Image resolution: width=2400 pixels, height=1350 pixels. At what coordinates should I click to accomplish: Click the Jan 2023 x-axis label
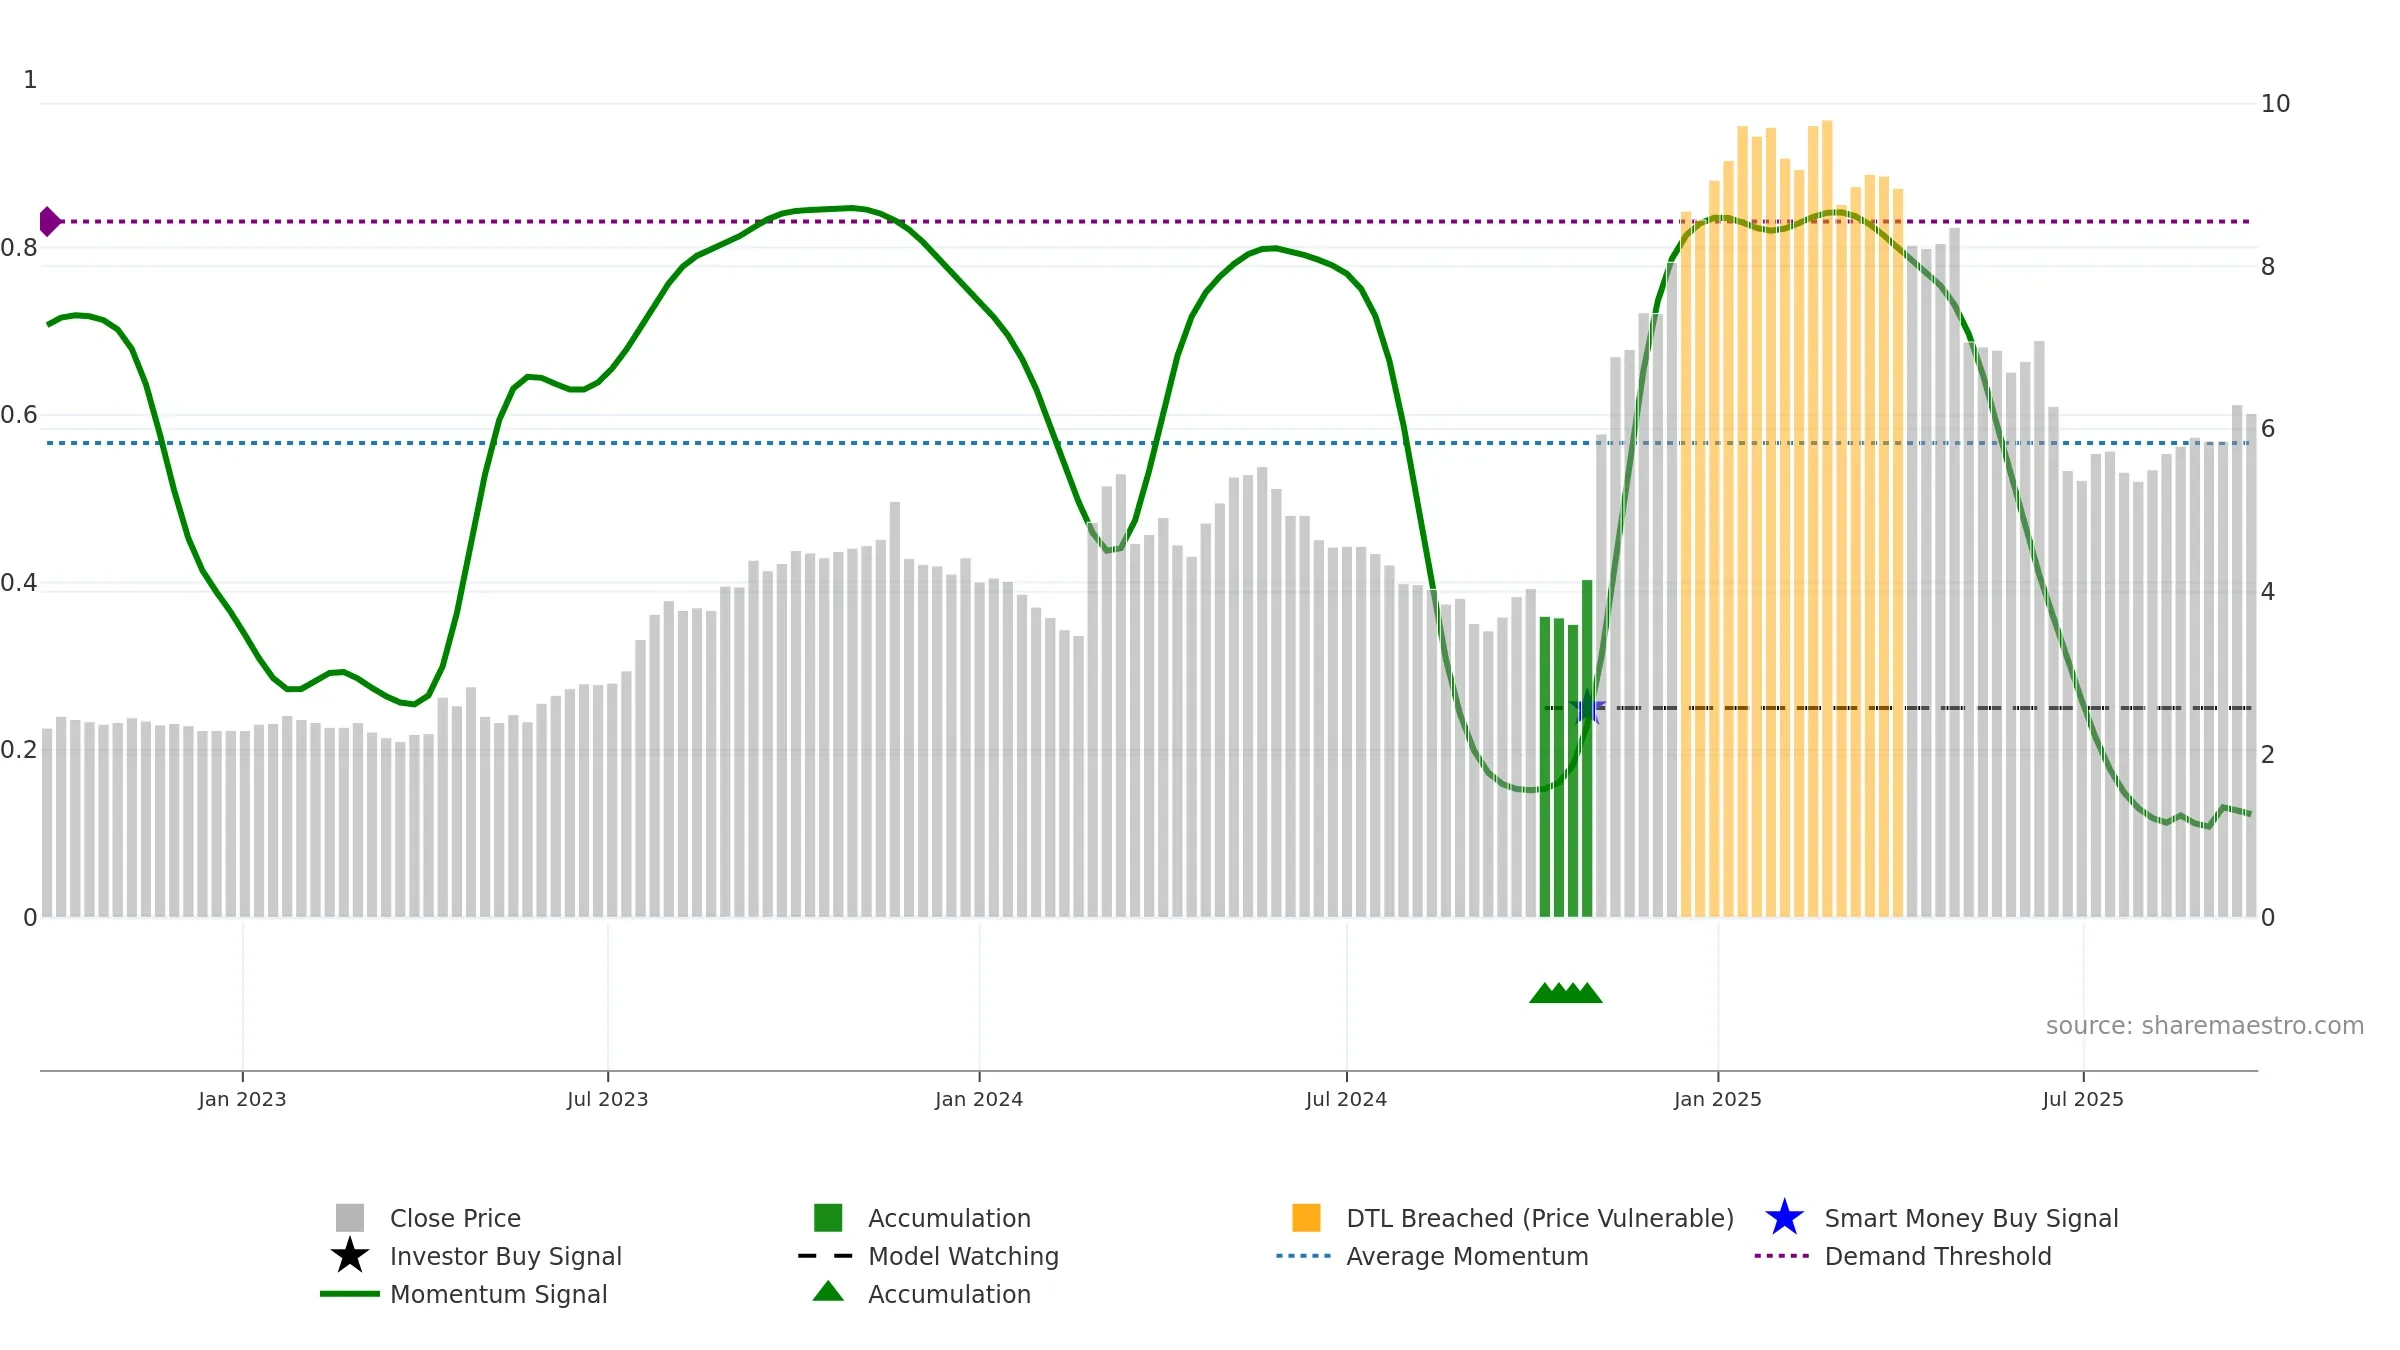[x=242, y=1099]
